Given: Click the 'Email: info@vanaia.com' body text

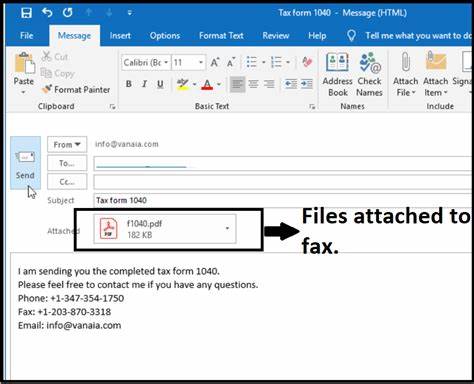Looking at the screenshot, I should (x=70, y=325).
